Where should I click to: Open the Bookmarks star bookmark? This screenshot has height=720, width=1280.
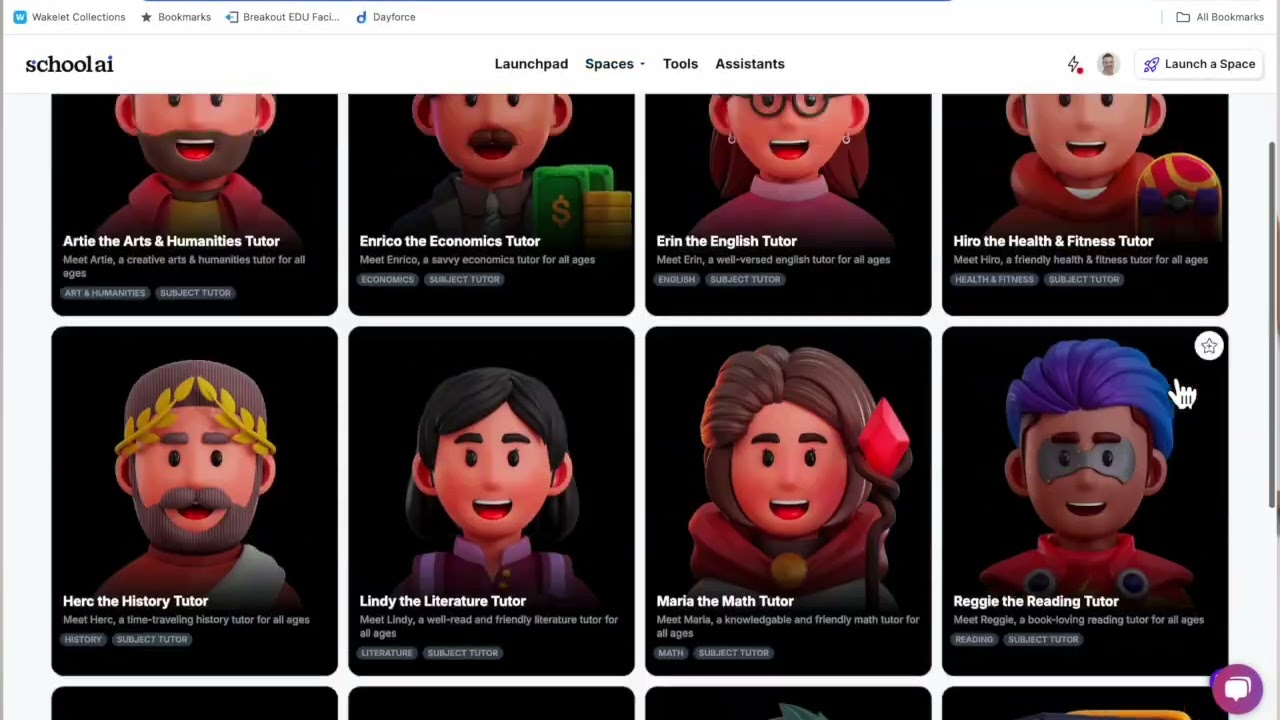175,17
